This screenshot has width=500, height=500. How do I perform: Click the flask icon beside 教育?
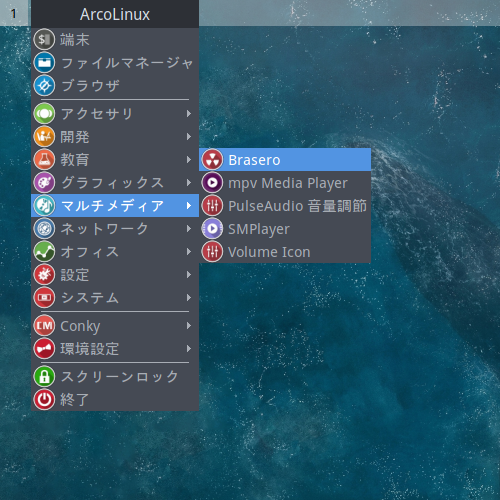click(44, 159)
